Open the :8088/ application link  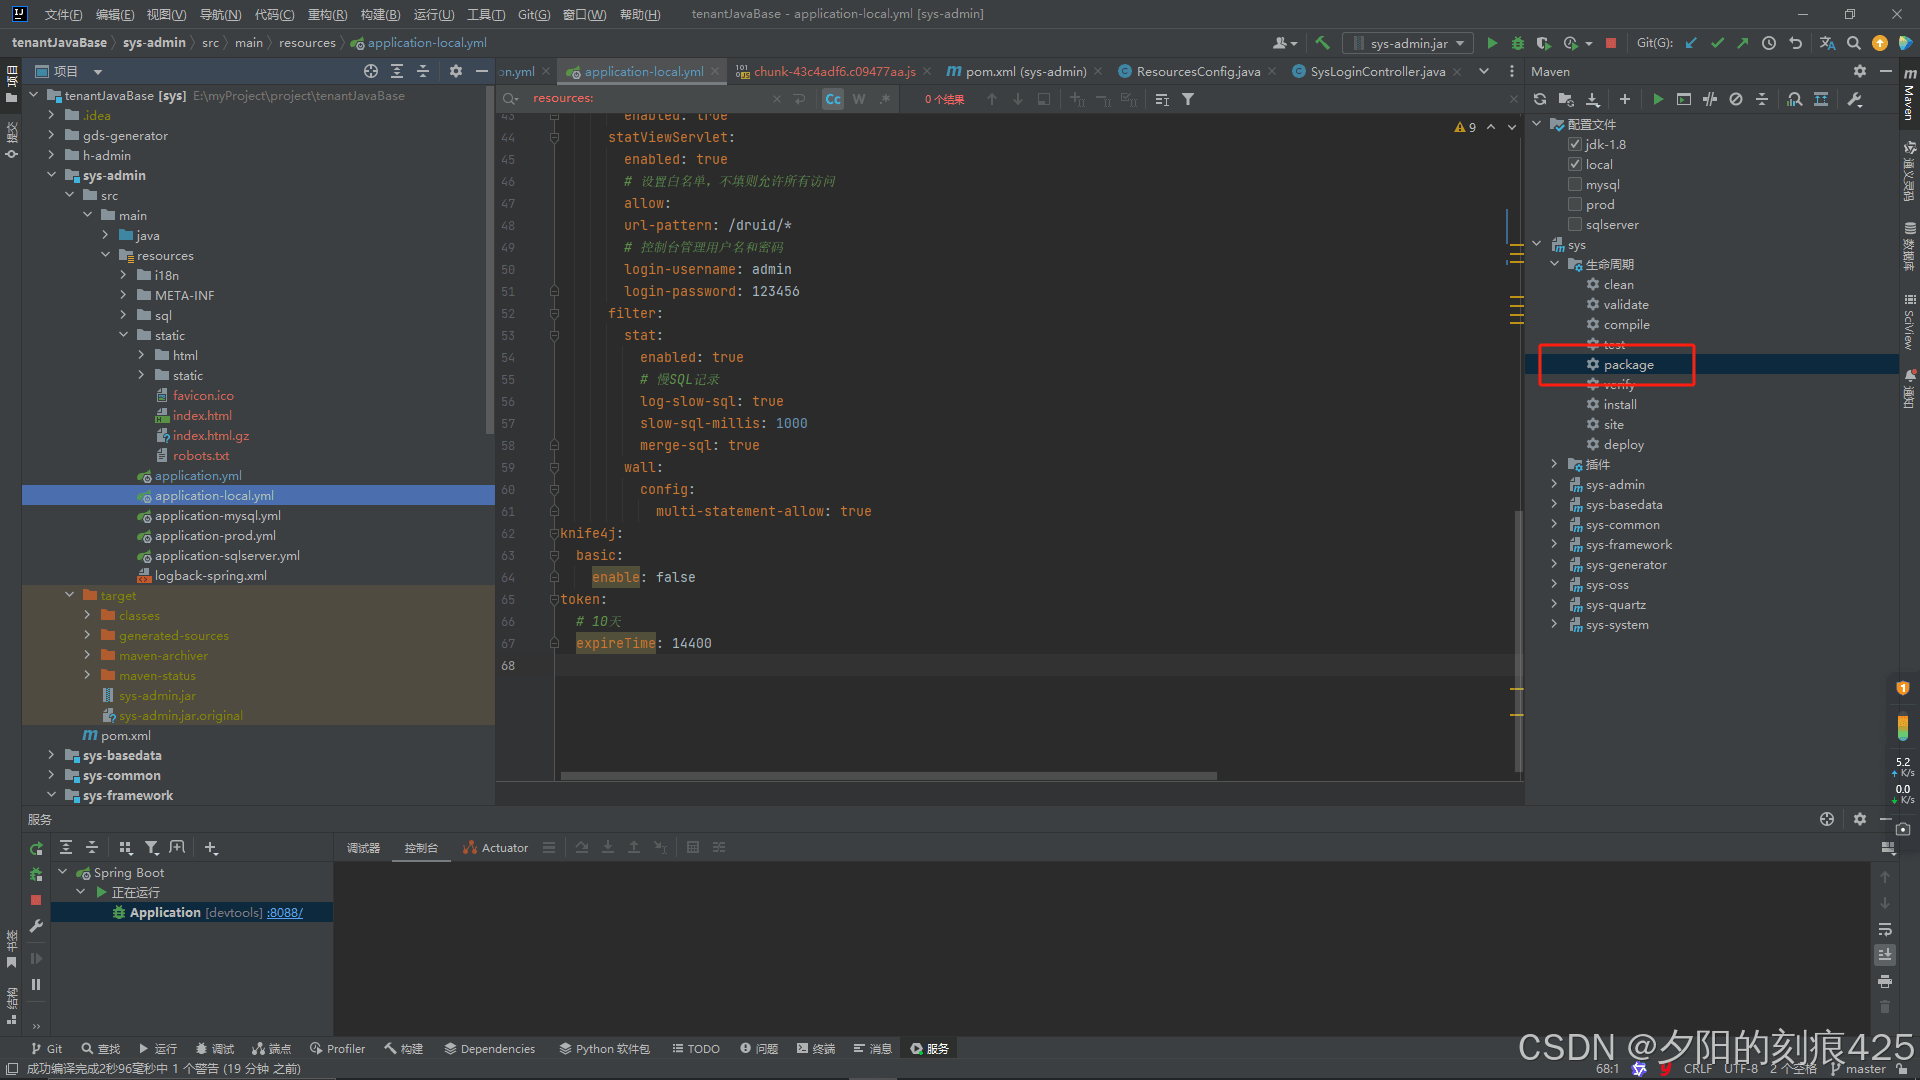click(x=285, y=913)
